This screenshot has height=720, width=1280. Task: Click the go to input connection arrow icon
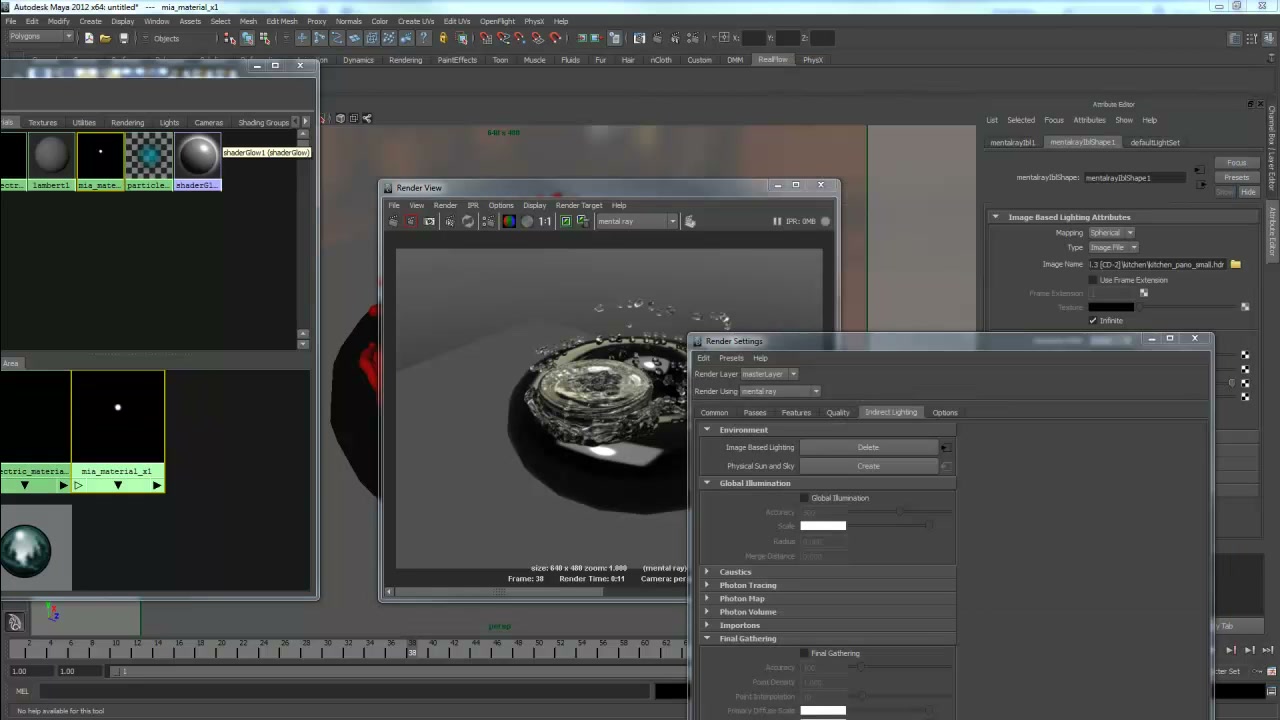1199,170
